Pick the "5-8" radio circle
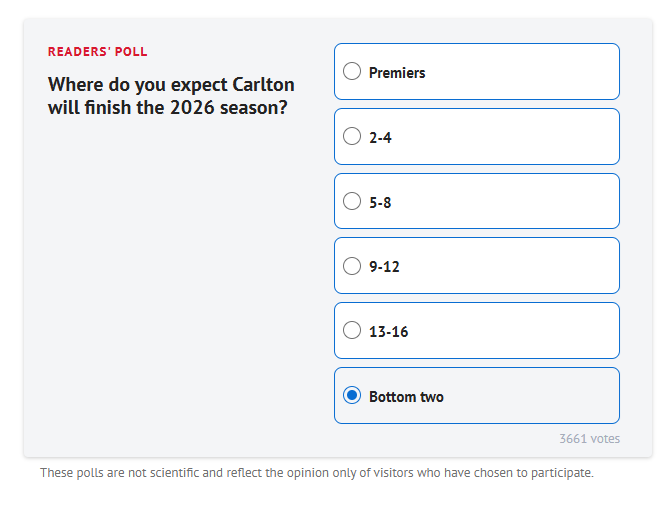The height and width of the screenshot is (506, 661). coord(352,201)
